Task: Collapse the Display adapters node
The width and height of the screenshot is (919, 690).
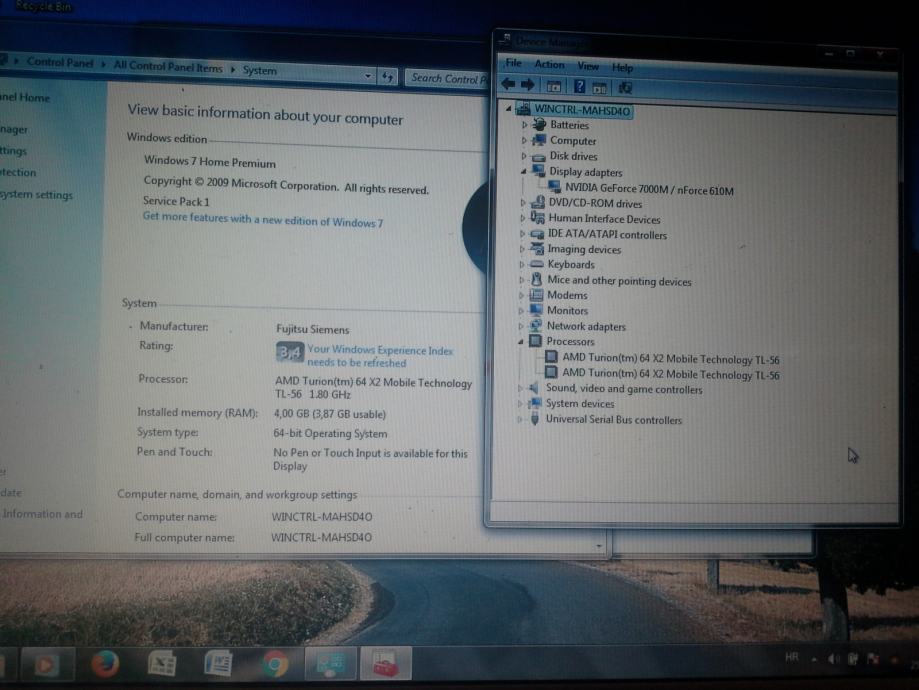Action: click(523, 172)
